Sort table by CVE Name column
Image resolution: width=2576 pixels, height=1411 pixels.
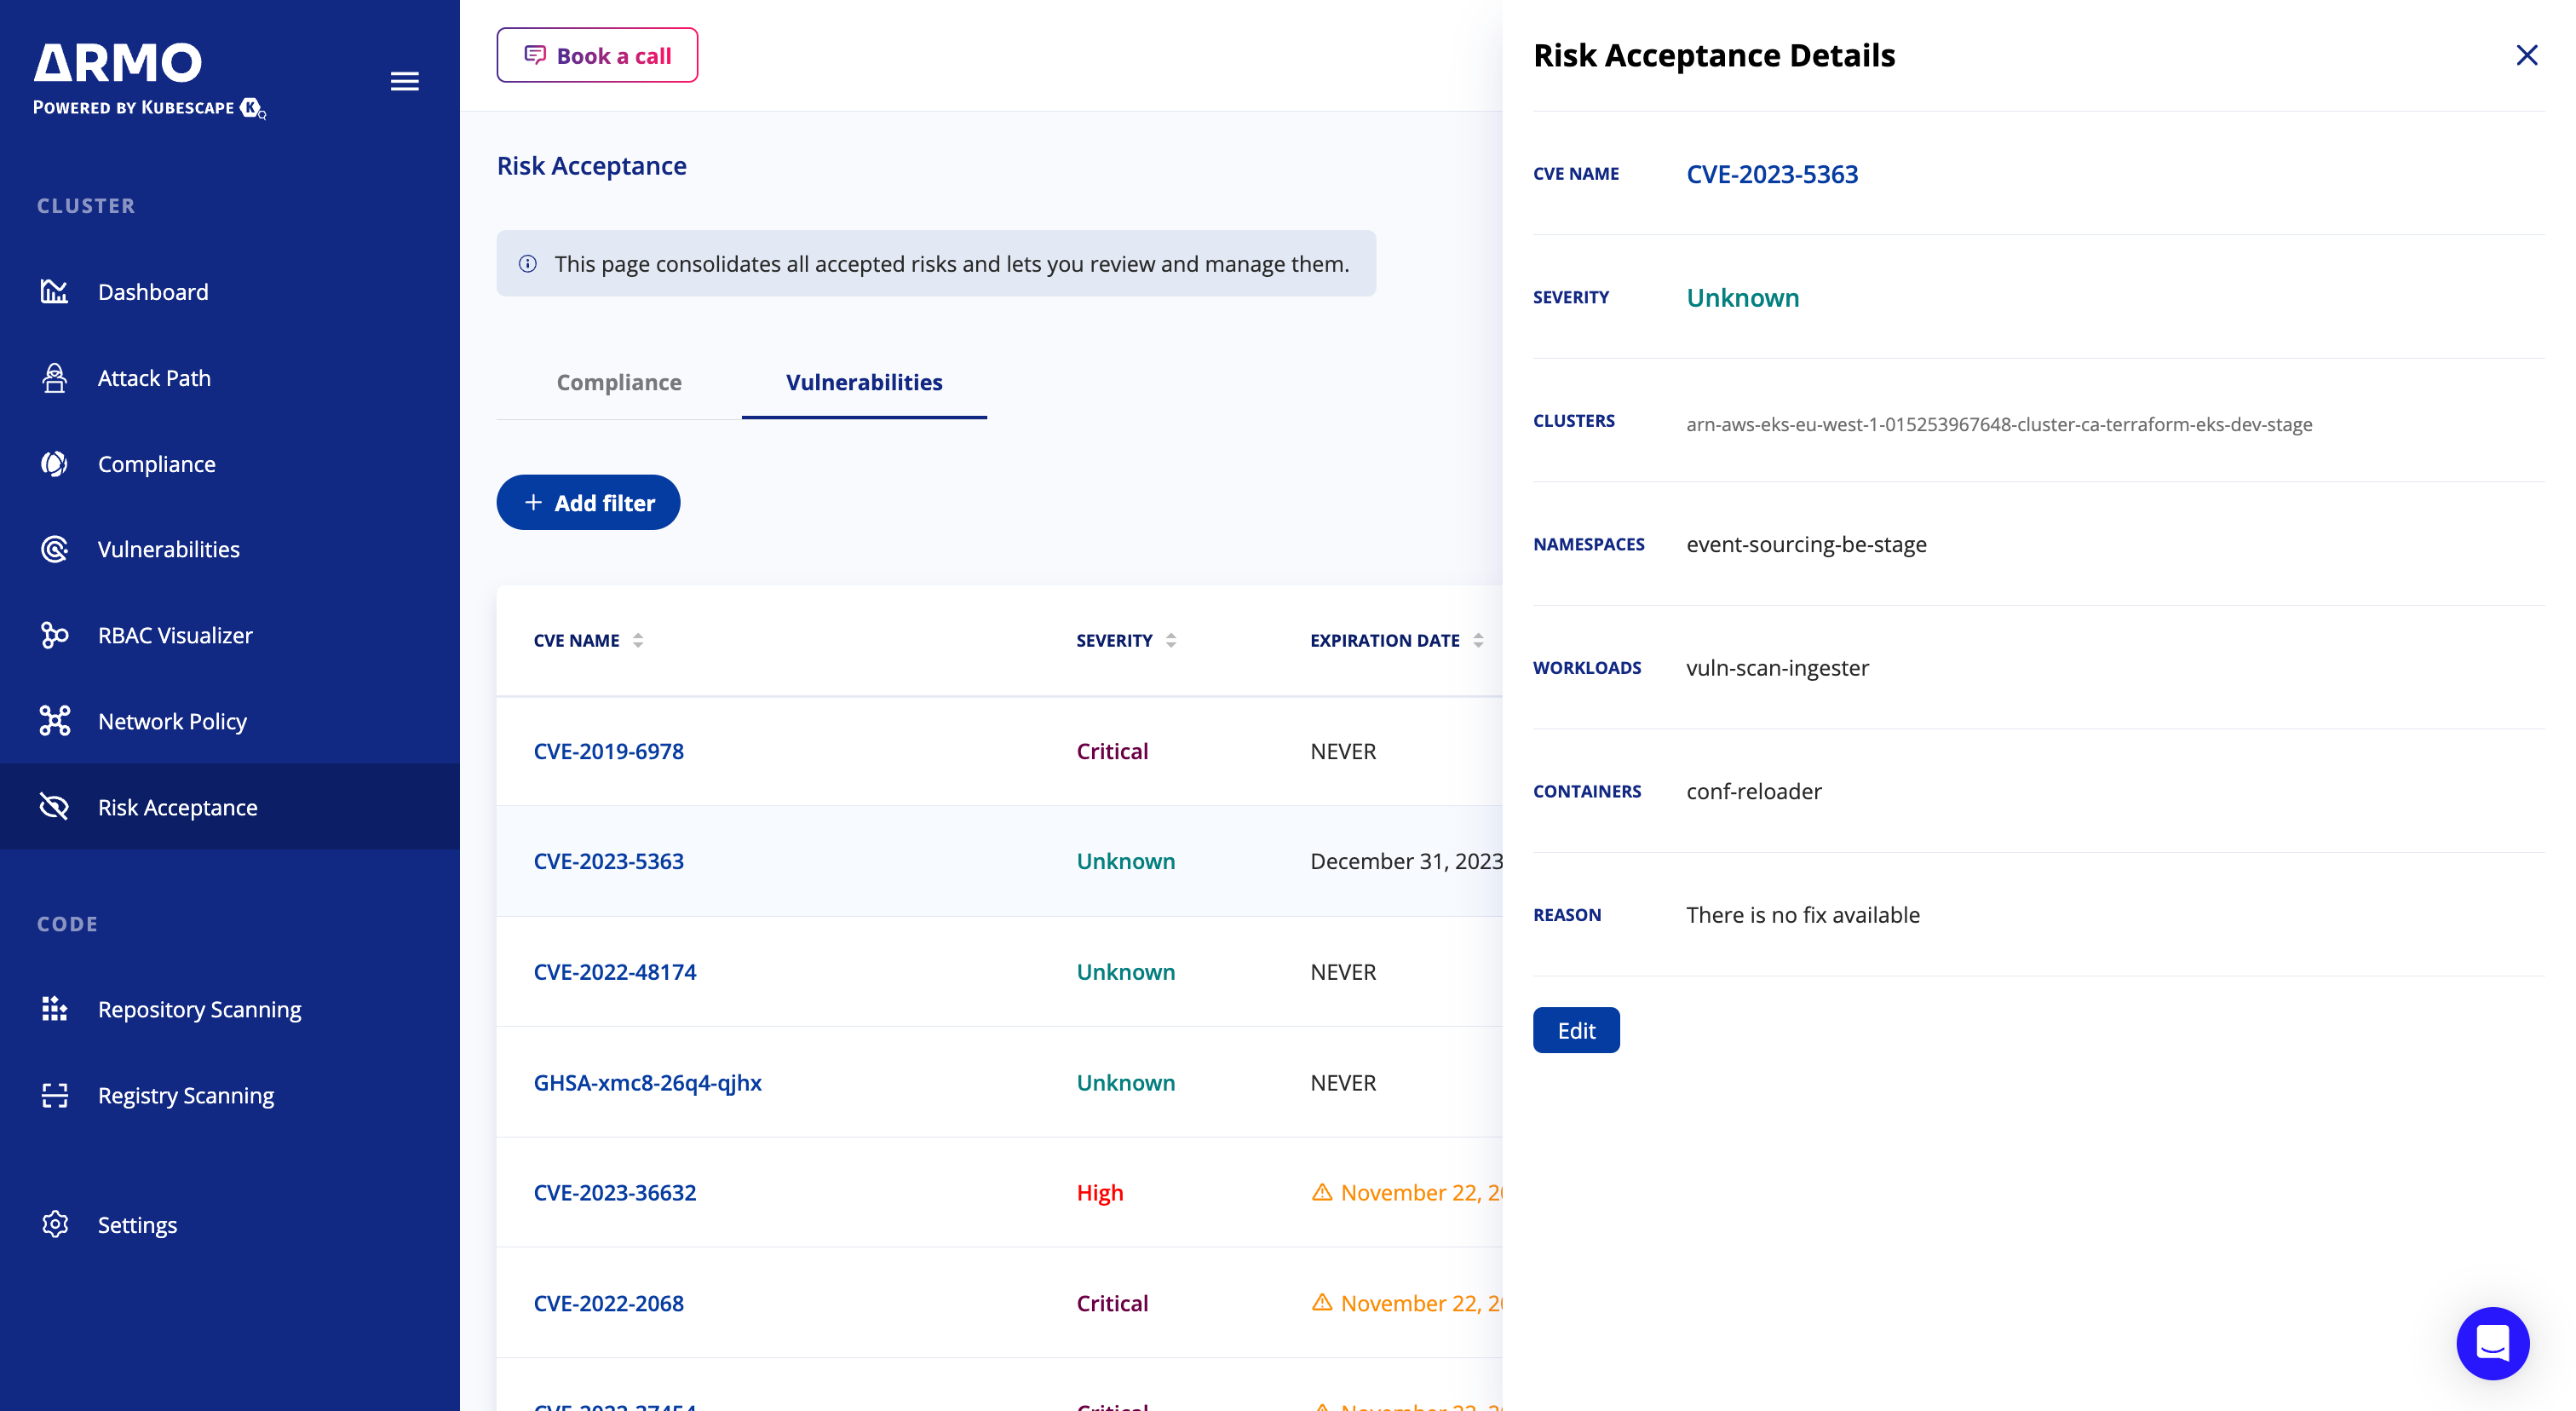coord(638,640)
